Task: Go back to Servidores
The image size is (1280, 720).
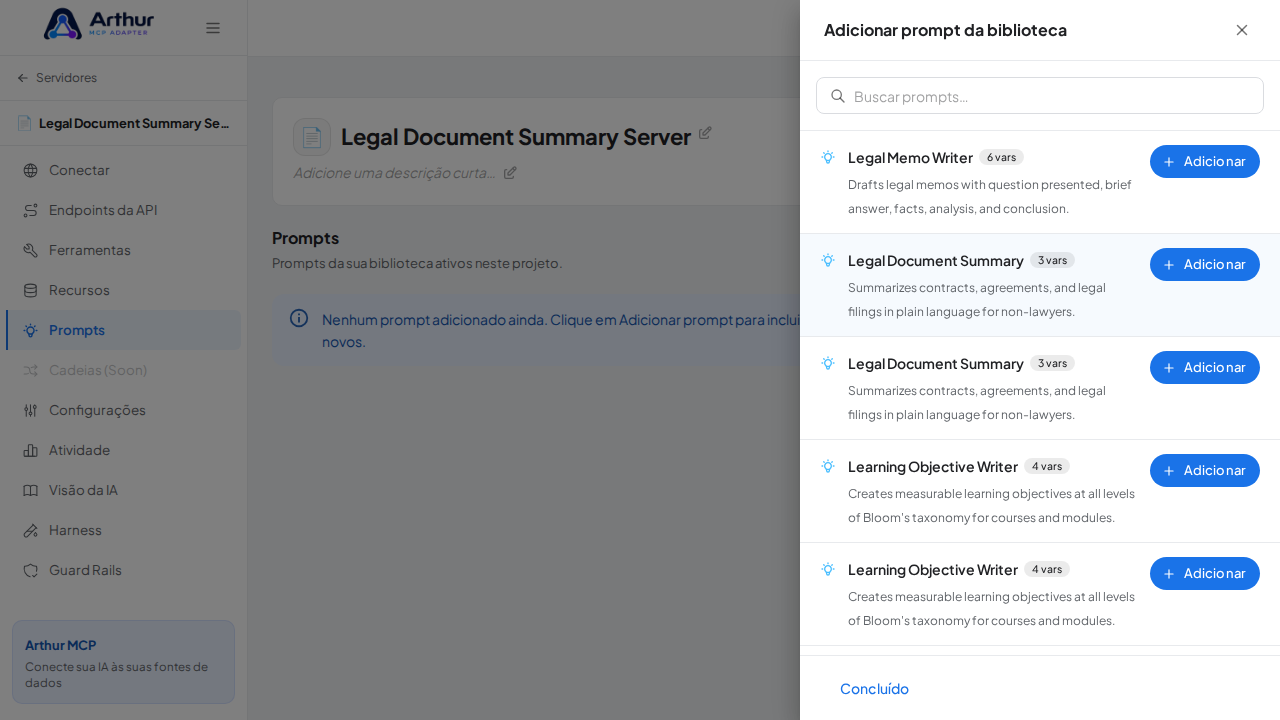Action: tap(57, 77)
